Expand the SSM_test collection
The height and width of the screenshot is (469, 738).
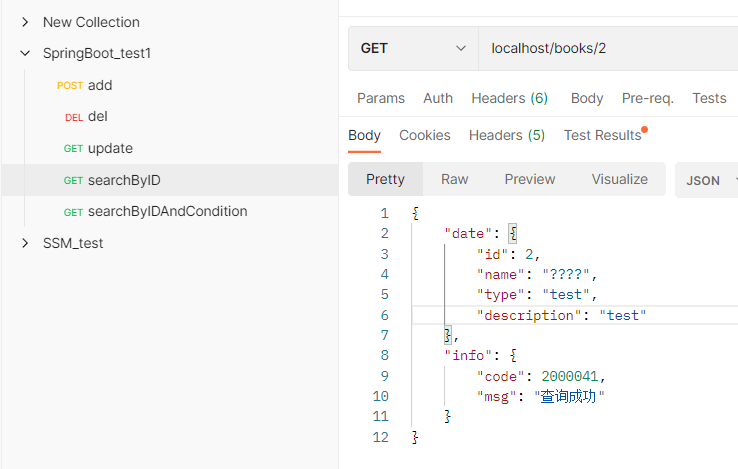tap(25, 243)
